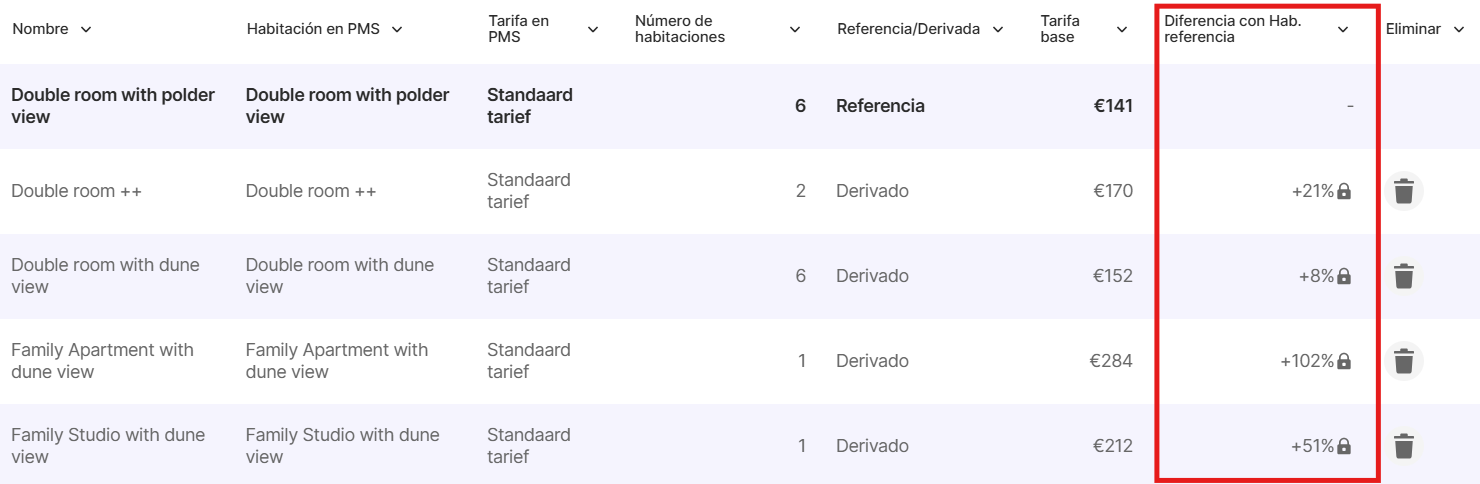Click the Eliminar column header chevron
The width and height of the screenshot is (1480, 484).
point(1459,30)
